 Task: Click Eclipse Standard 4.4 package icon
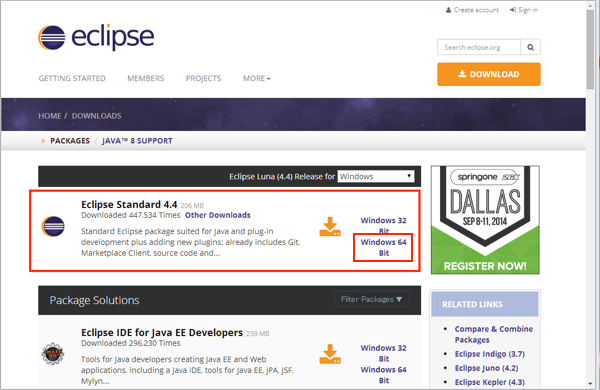pyautogui.click(x=53, y=226)
